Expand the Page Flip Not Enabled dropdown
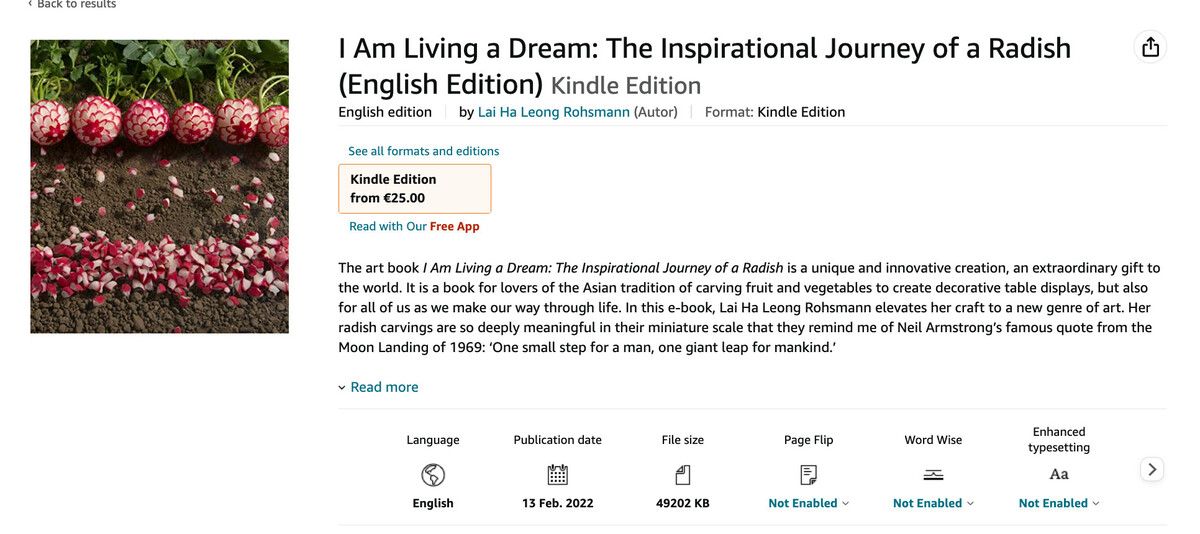1200x534 pixels. (808, 503)
